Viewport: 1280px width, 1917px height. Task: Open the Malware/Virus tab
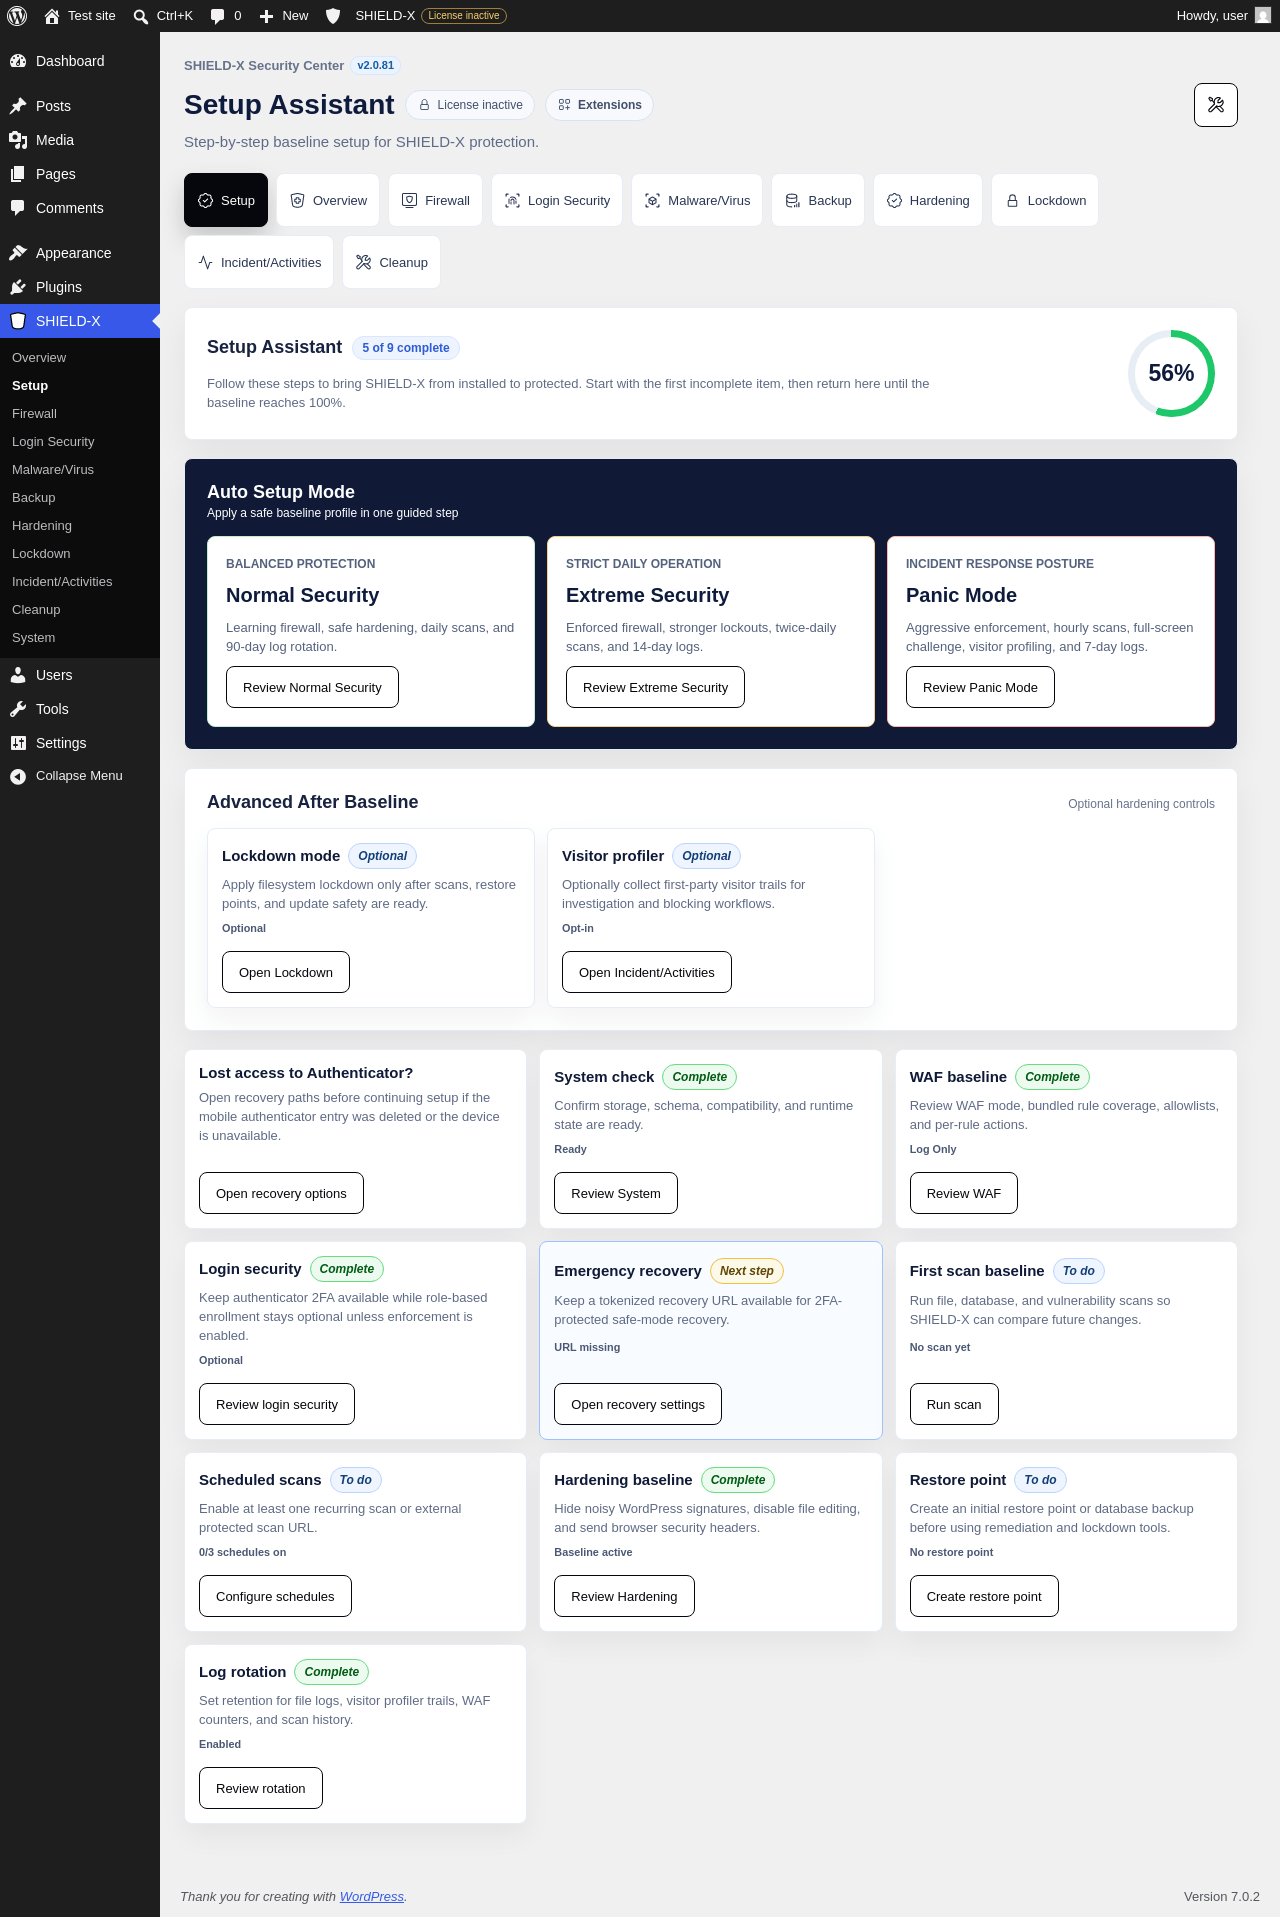pos(697,201)
